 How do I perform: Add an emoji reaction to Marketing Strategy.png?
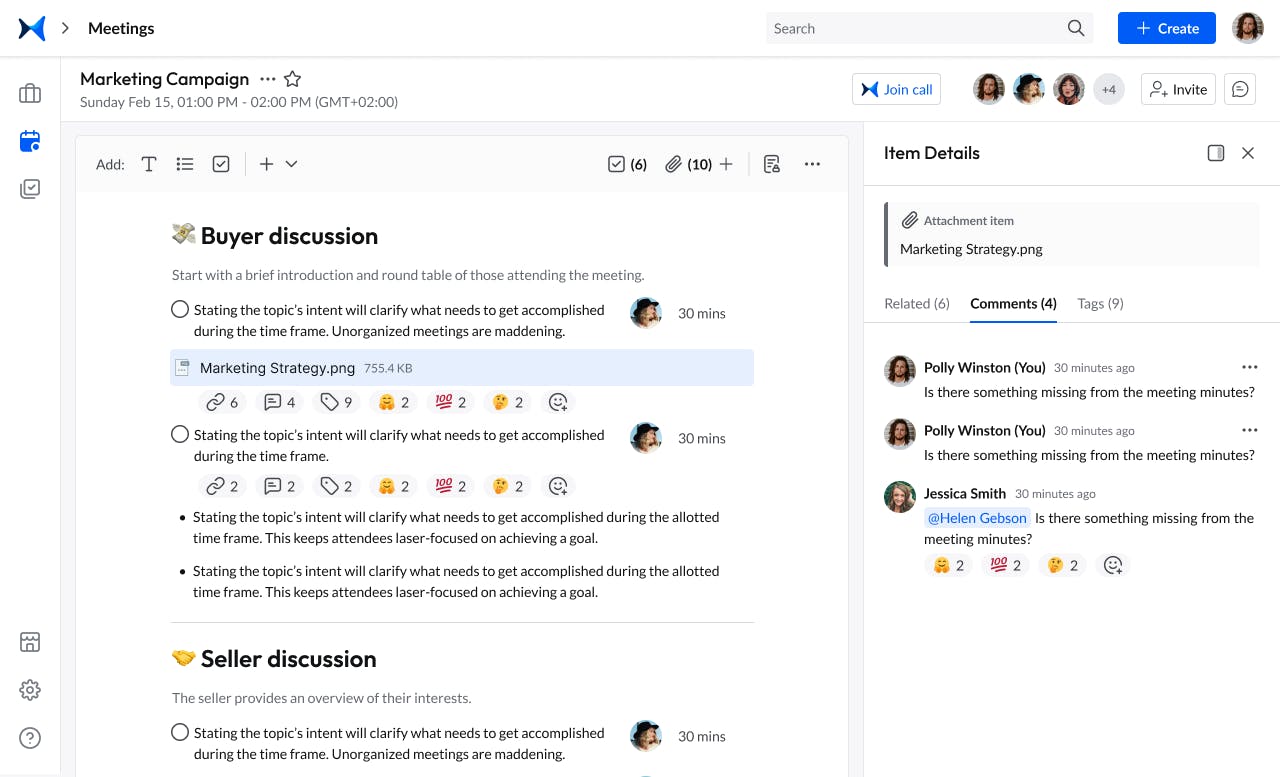point(558,401)
